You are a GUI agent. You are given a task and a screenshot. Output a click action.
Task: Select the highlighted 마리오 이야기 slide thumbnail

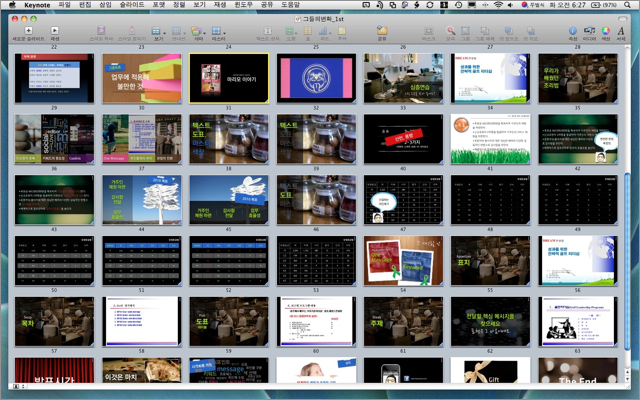tap(229, 78)
